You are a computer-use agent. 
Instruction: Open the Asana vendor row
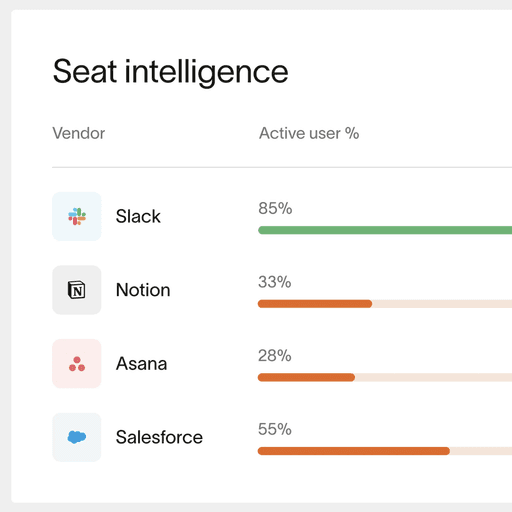click(282, 364)
